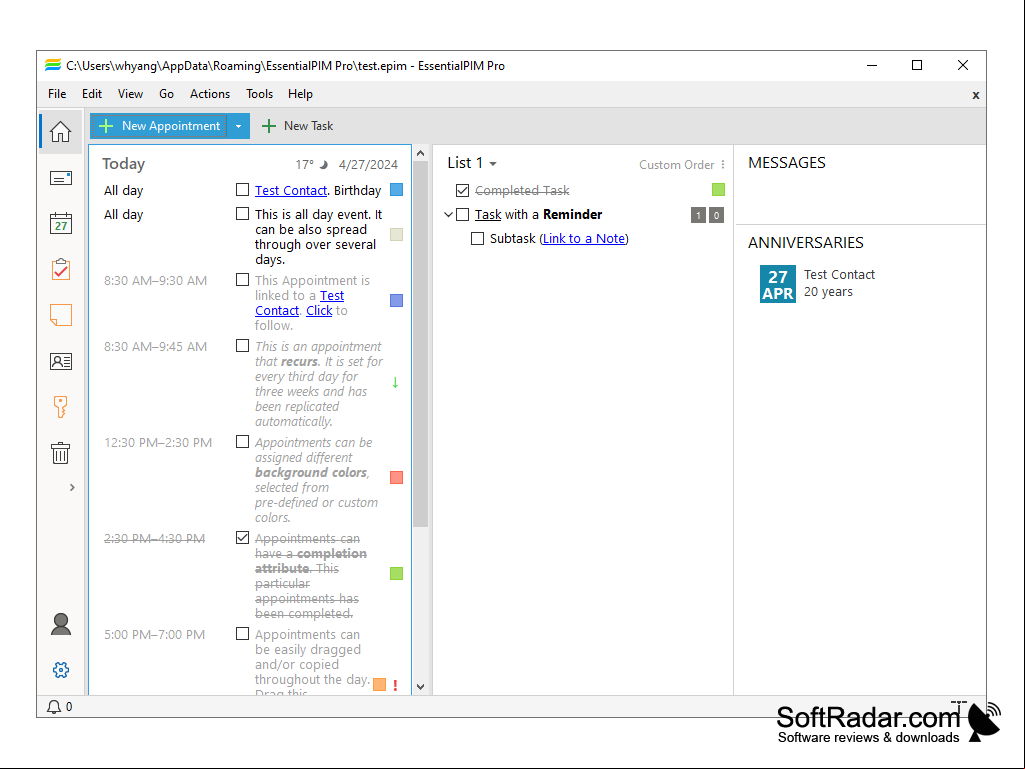Viewport: 1025px width, 769px height.
Task: Click the '1' badge on Task with a Reminder
Action: tap(698, 215)
